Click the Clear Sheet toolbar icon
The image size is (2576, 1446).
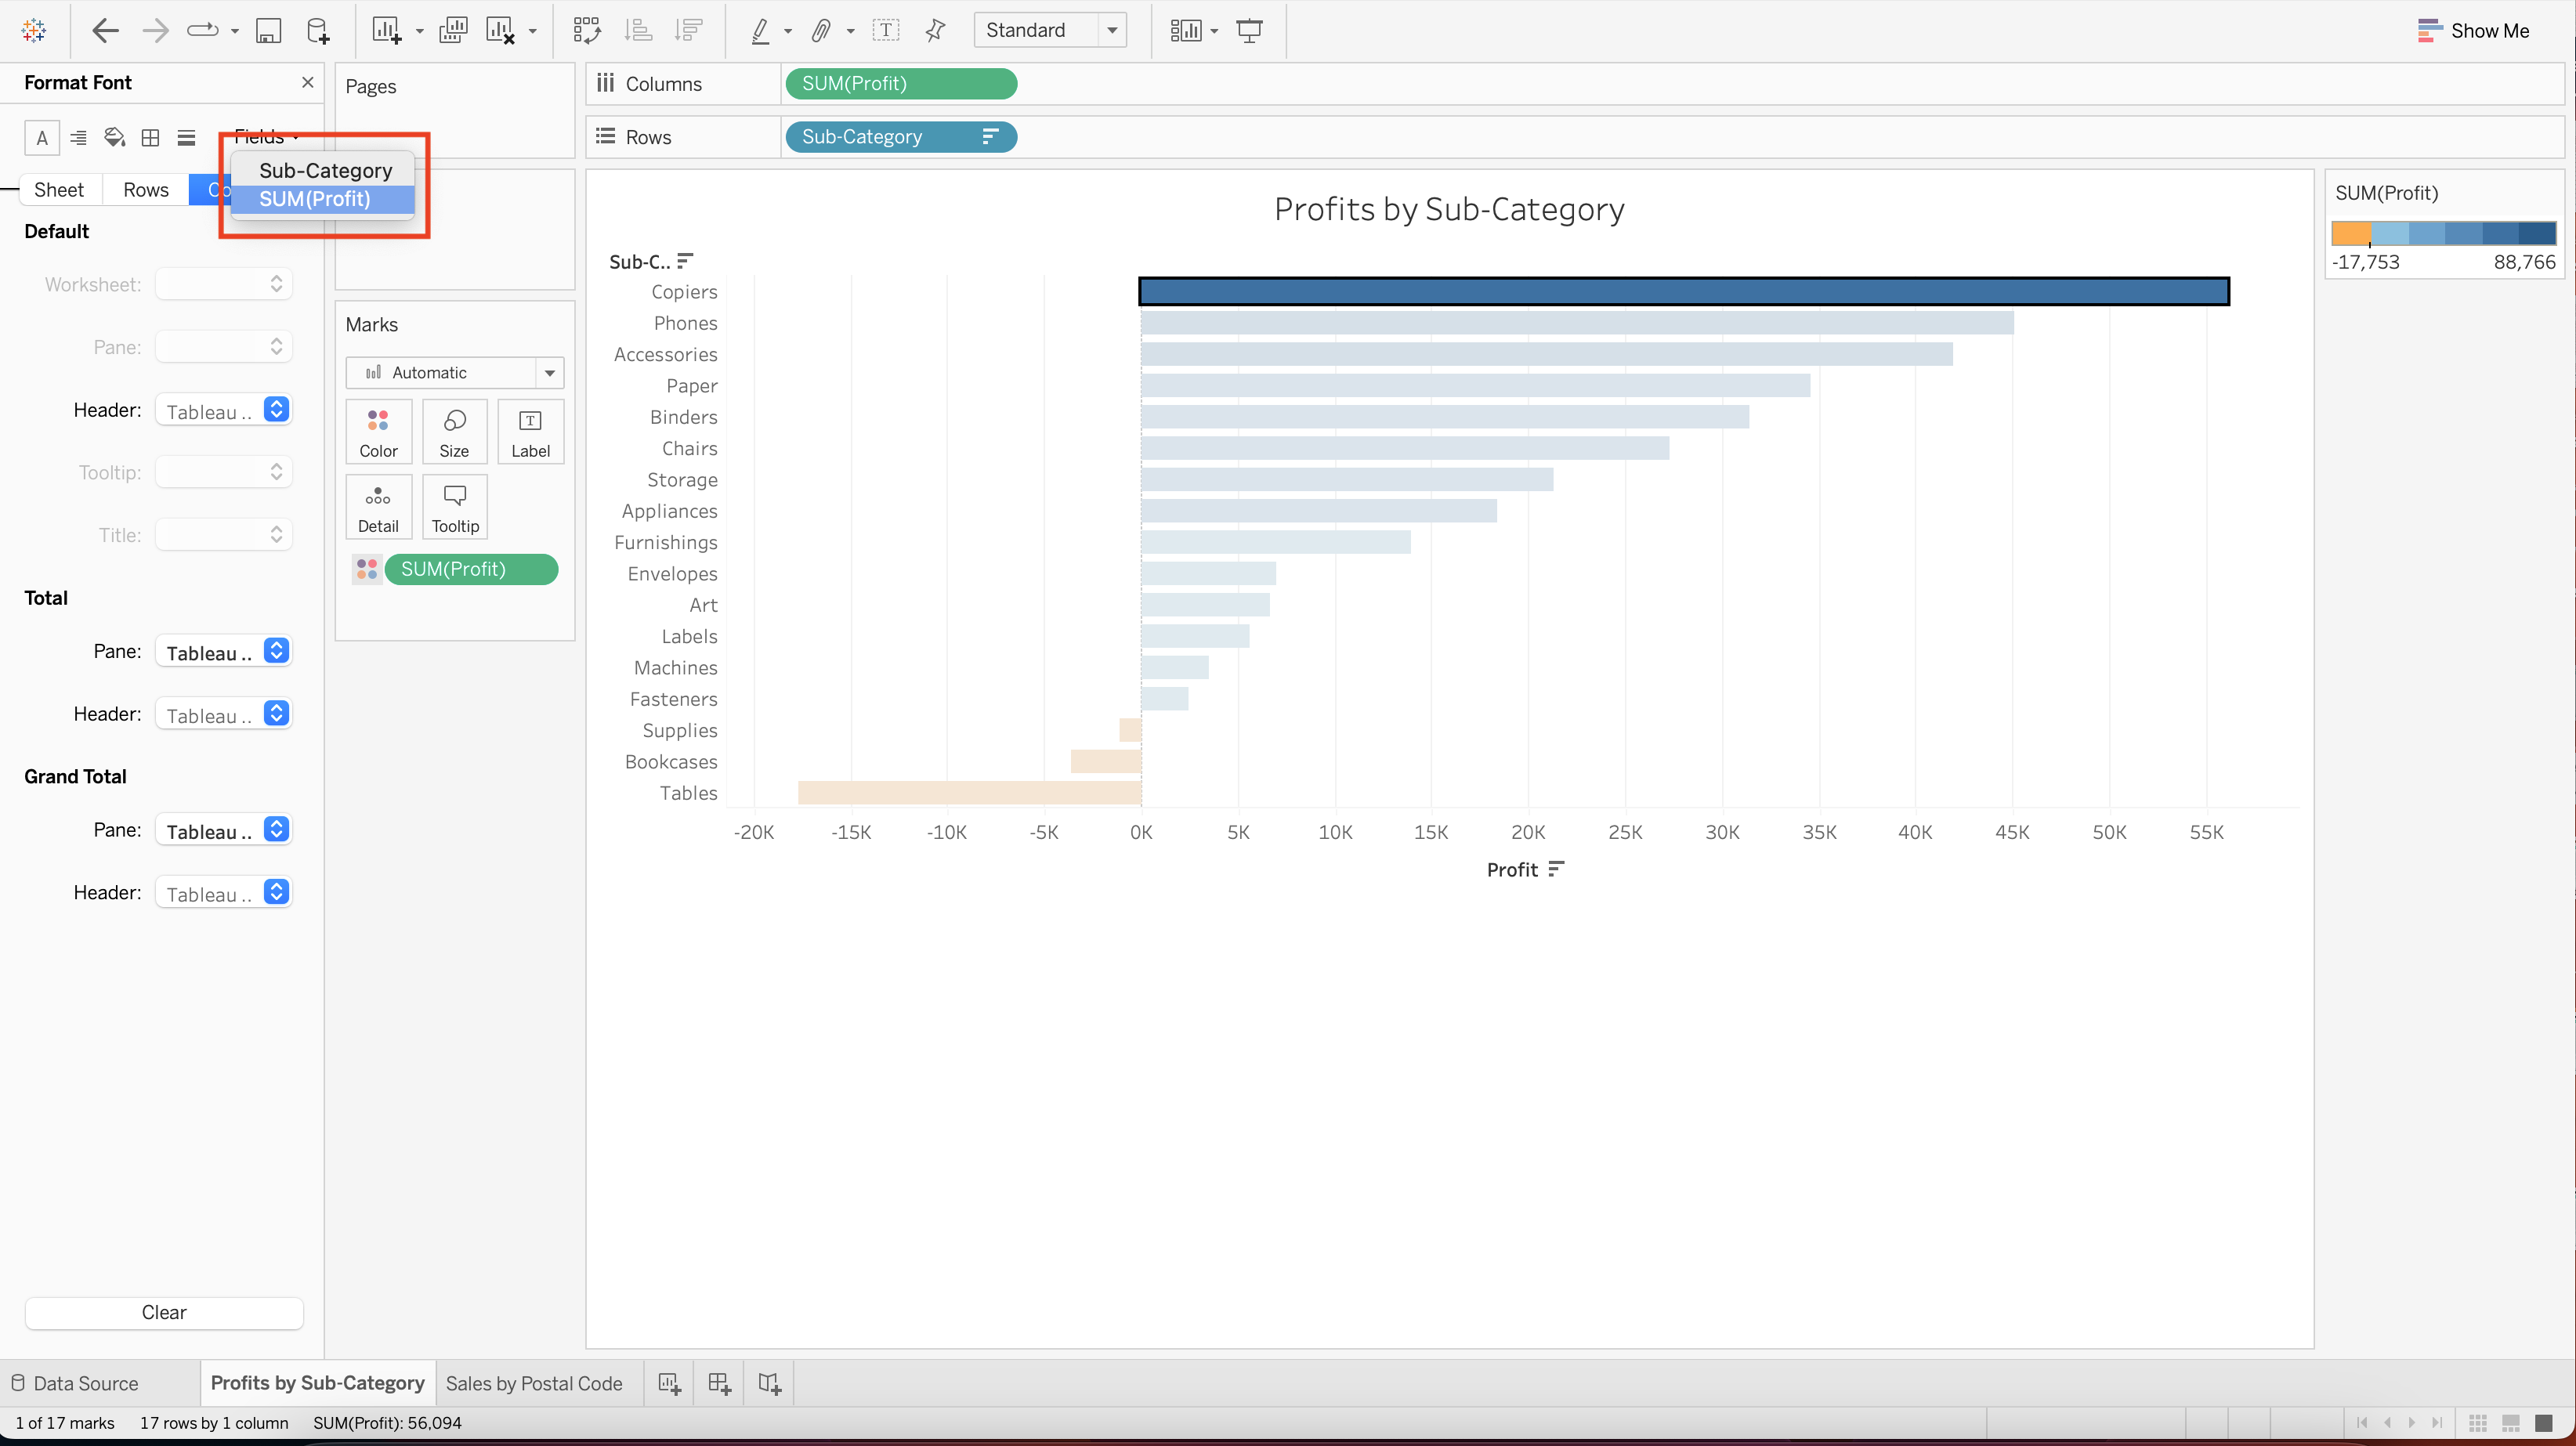[x=500, y=31]
